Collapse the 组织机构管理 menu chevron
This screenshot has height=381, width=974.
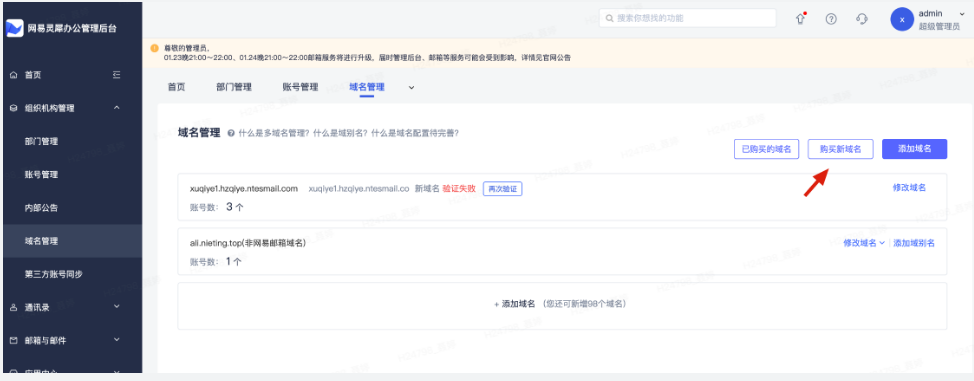pyautogui.click(x=117, y=108)
